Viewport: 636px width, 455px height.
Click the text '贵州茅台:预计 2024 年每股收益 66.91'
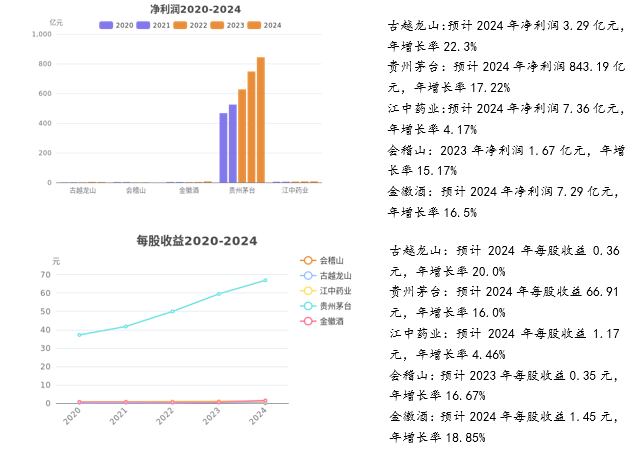[504, 292]
